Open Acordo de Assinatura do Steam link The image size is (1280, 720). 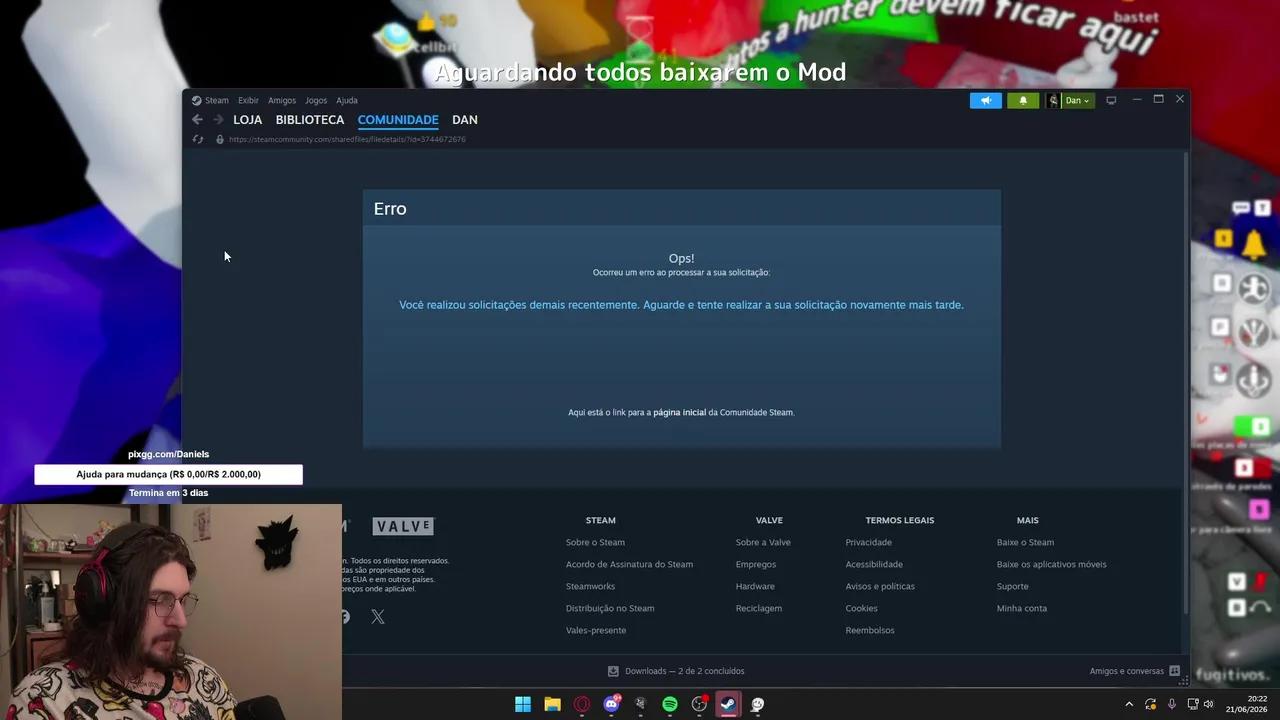point(629,564)
